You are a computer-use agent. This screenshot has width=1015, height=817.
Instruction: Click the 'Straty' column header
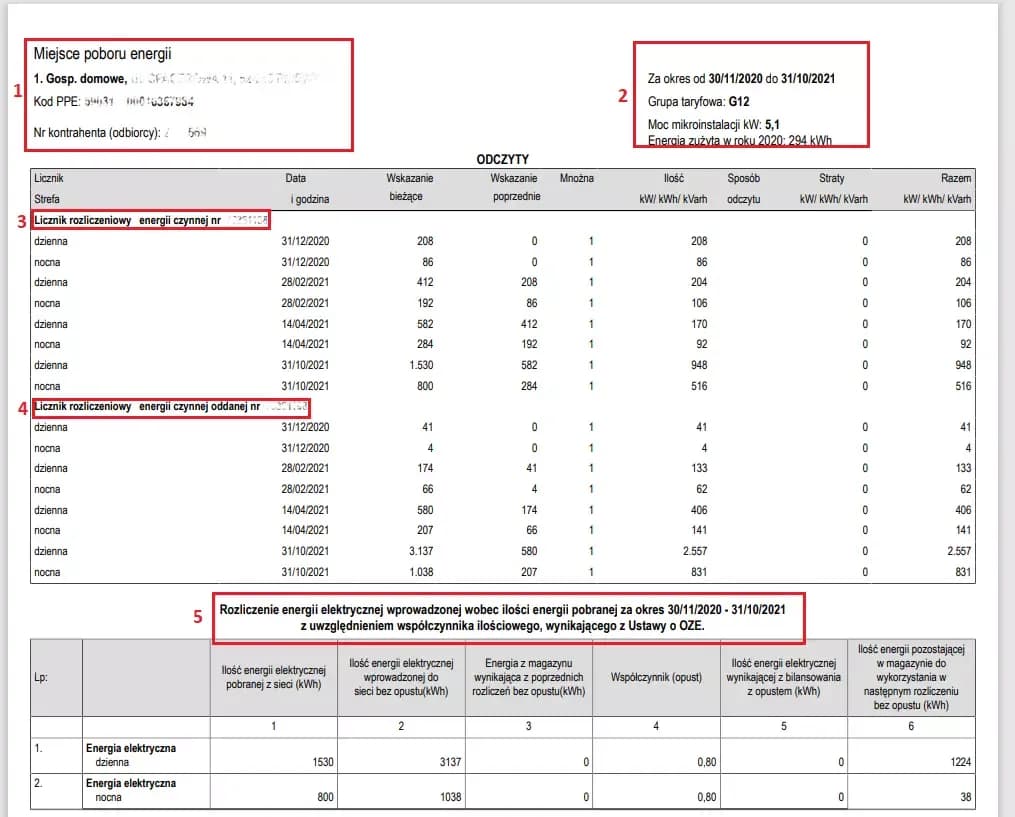(x=831, y=178)
